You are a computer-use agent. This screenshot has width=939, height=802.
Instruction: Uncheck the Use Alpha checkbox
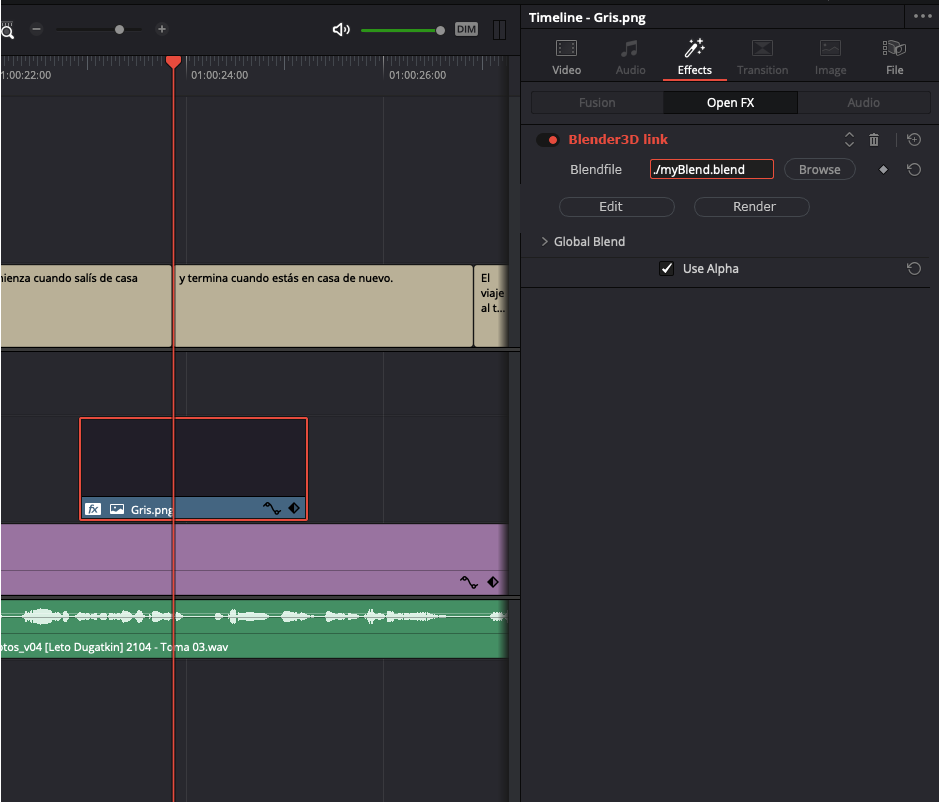[666, 268]
